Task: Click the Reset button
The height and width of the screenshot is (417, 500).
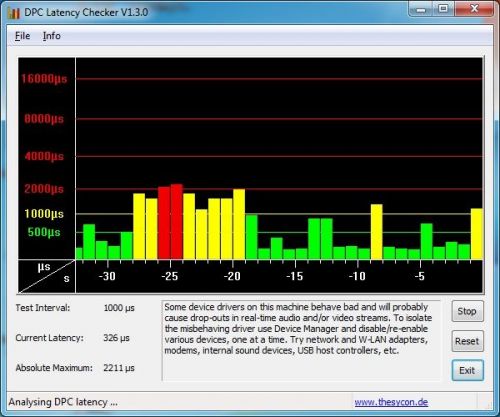Action: click(467, 341)
